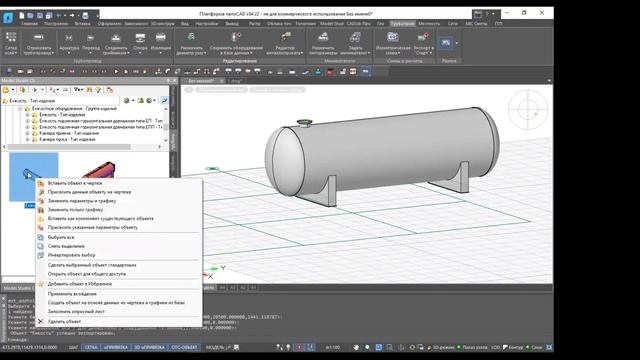Click the view cube compass in viewport

click(528, 109)
